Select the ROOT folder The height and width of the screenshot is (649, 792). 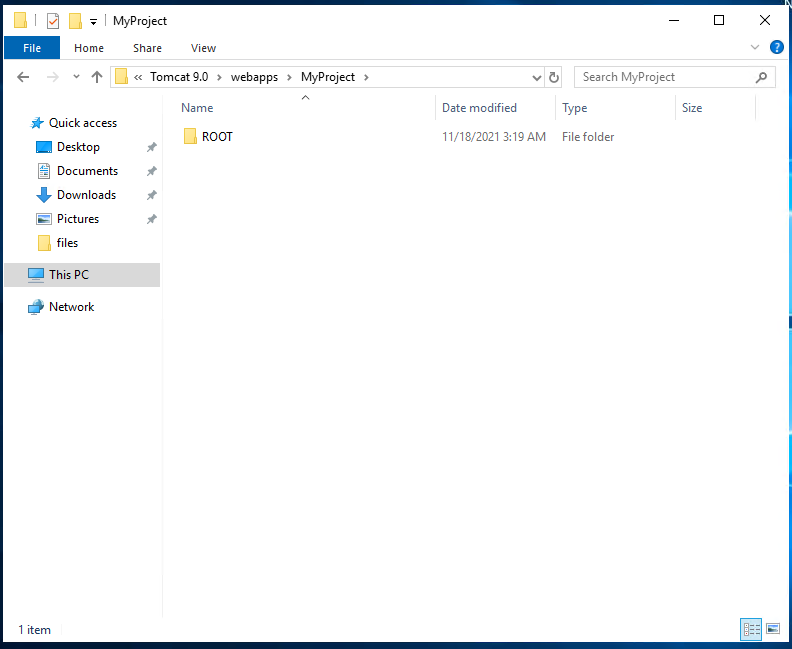coord(217,136)
